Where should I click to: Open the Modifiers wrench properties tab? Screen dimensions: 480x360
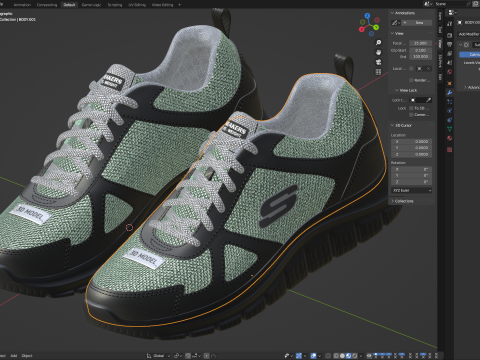(450, 93)
